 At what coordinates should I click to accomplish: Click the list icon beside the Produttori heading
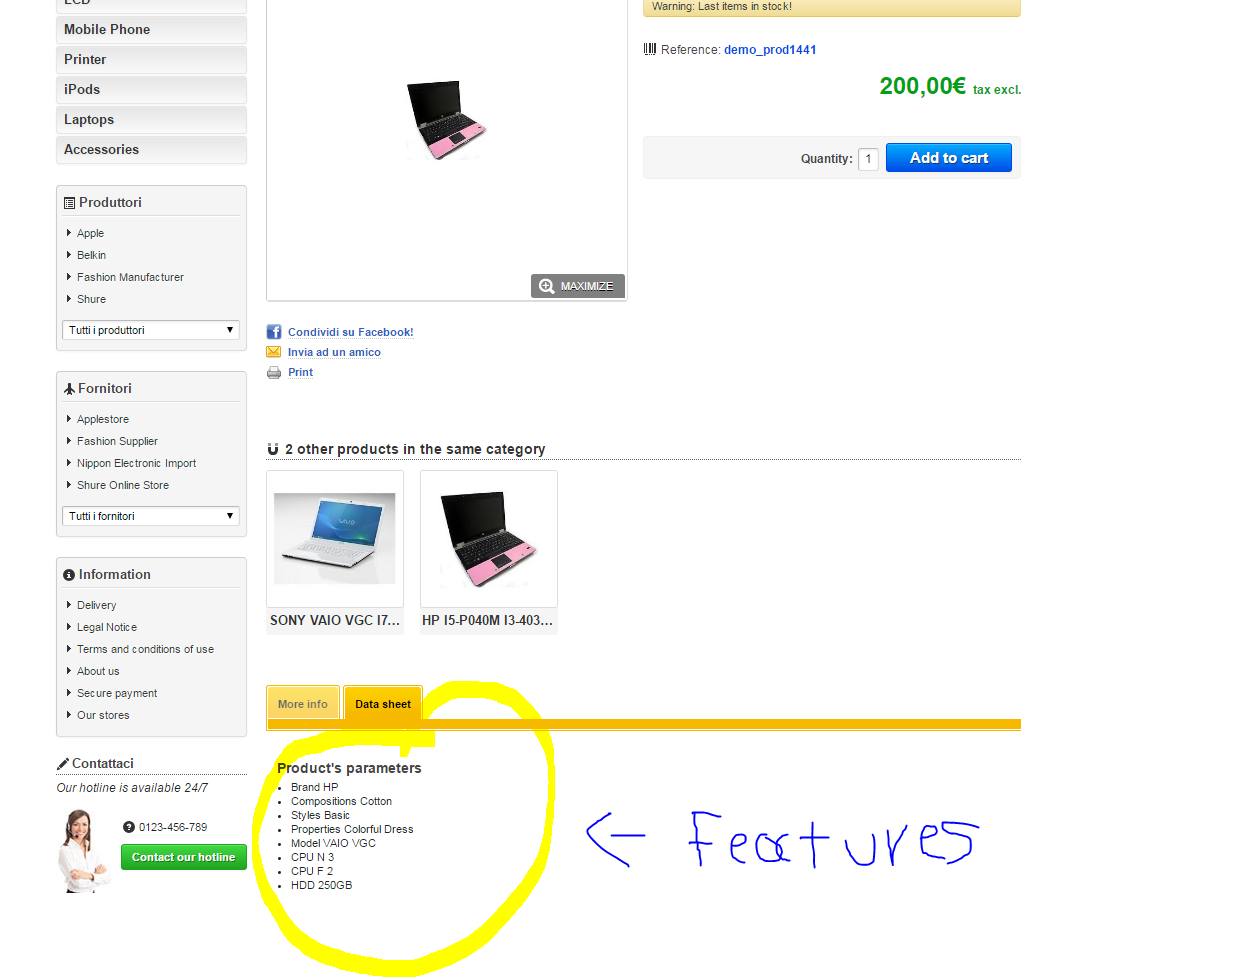click(x=69, y=203)
